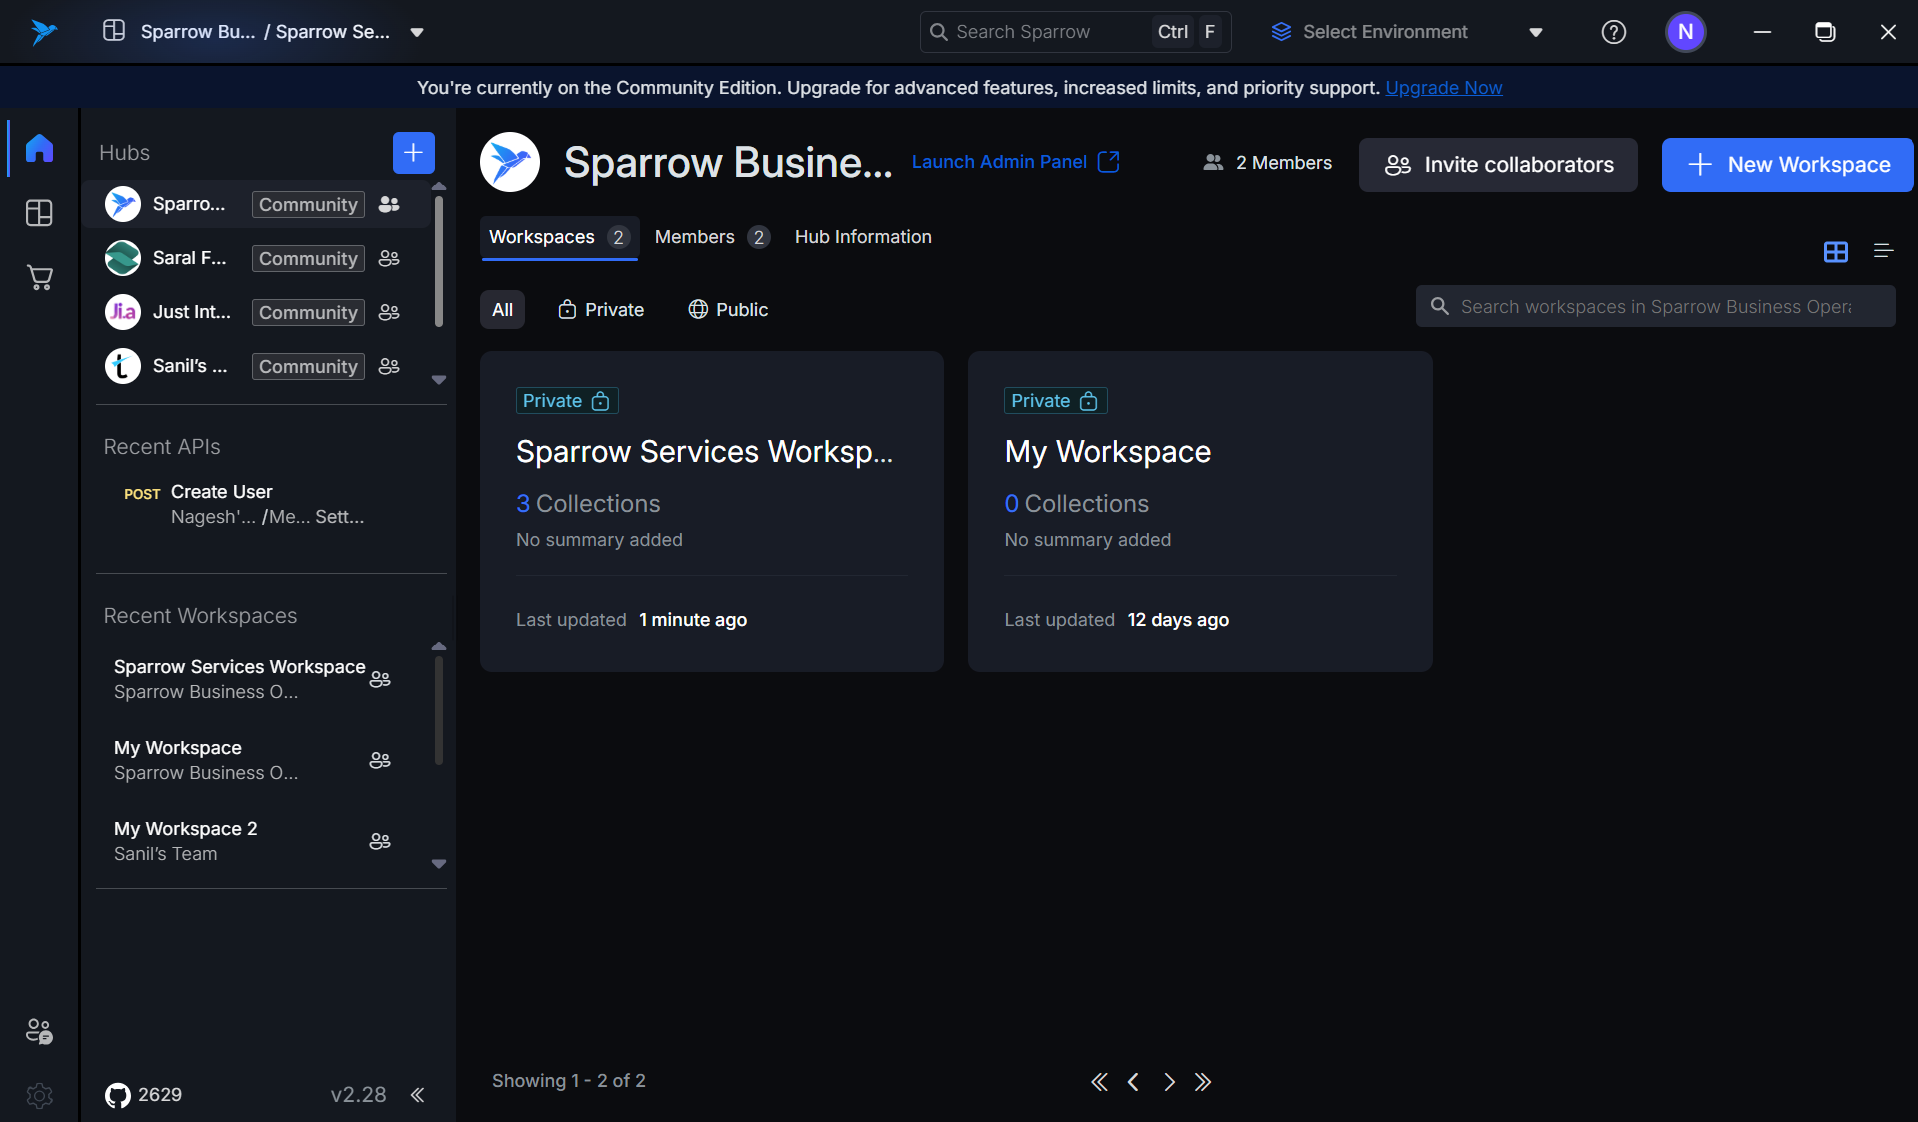Viewport: 1918px width, 1122px height.
Task: Click the members icon on Saral F... hub row
Action: tap(389, 258)
